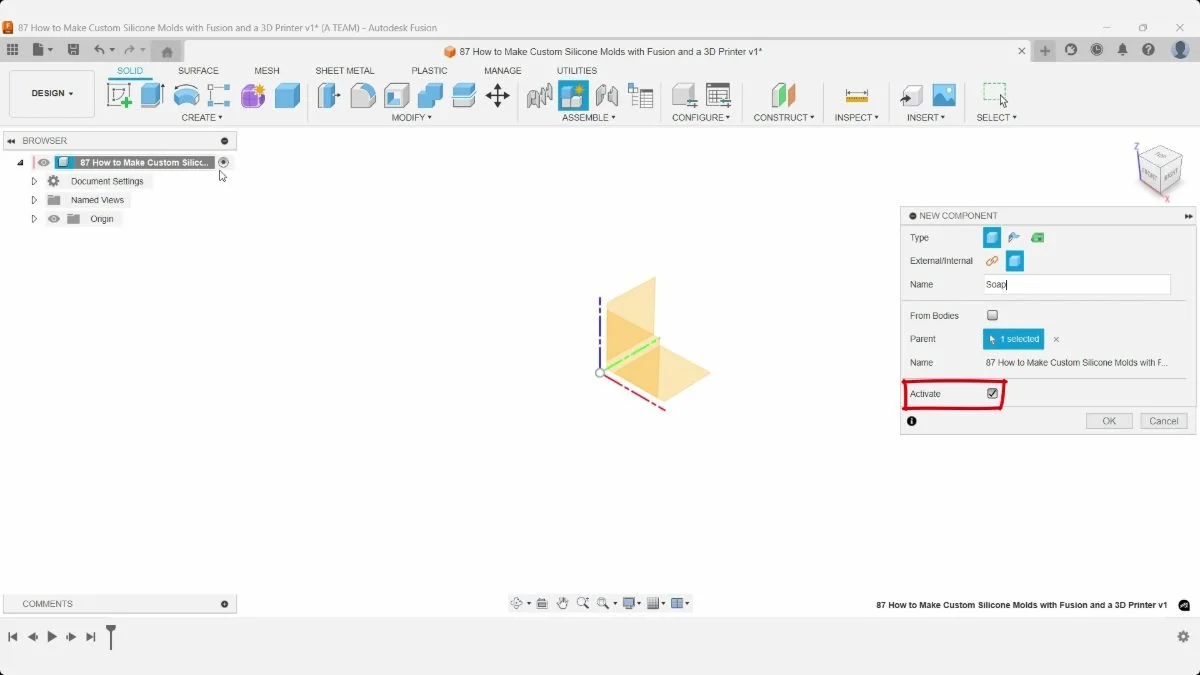This screenshot has height=675, width=1200.
Task: Open the DESIGN workspace dropdown
Action: click(52, 94)
